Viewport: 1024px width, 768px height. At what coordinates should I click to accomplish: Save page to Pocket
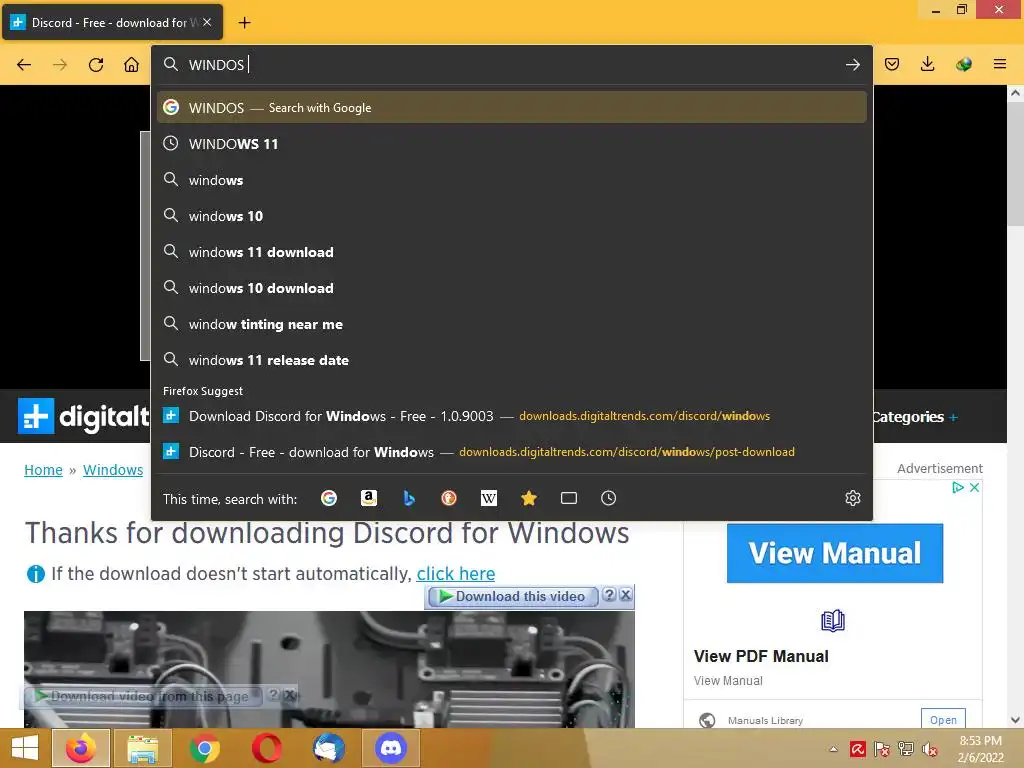tap(892, 64)
